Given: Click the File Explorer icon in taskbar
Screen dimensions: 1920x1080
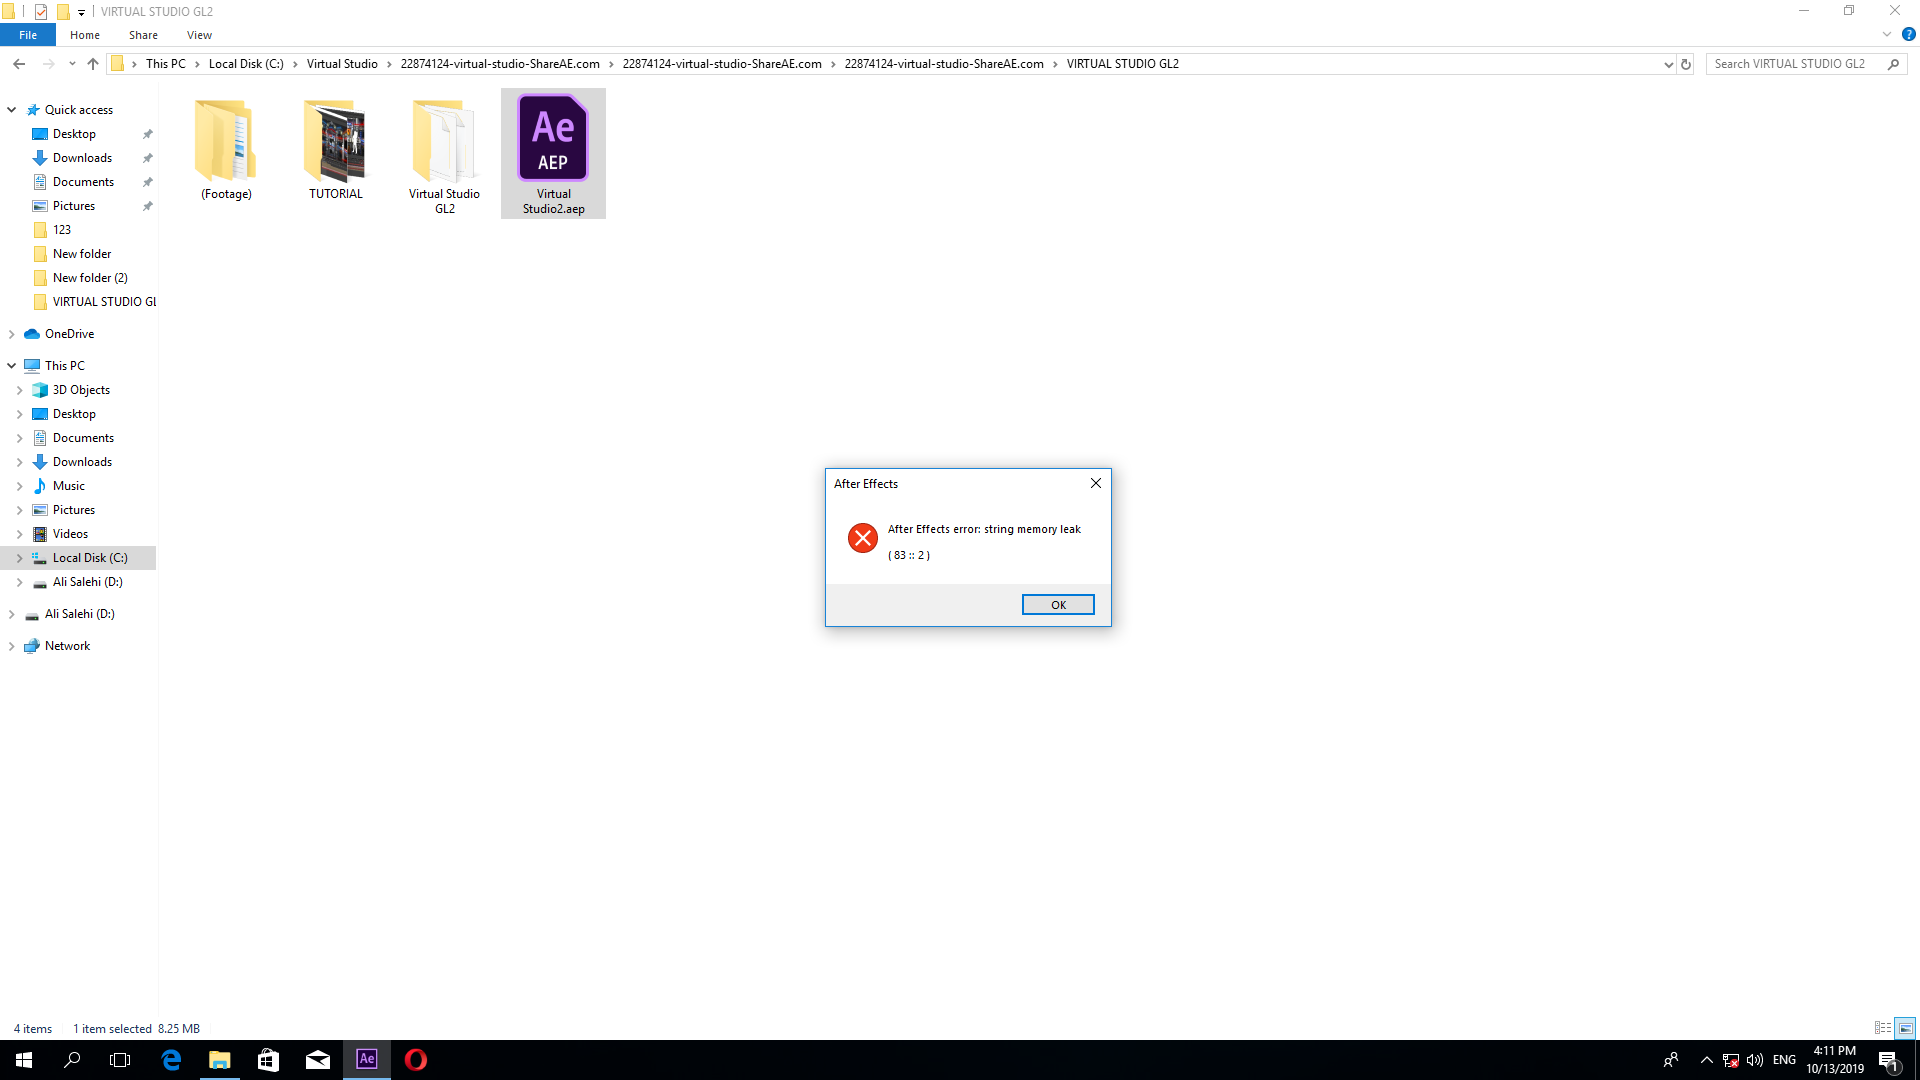Looking at the screenshot, I should [219, 1059].
